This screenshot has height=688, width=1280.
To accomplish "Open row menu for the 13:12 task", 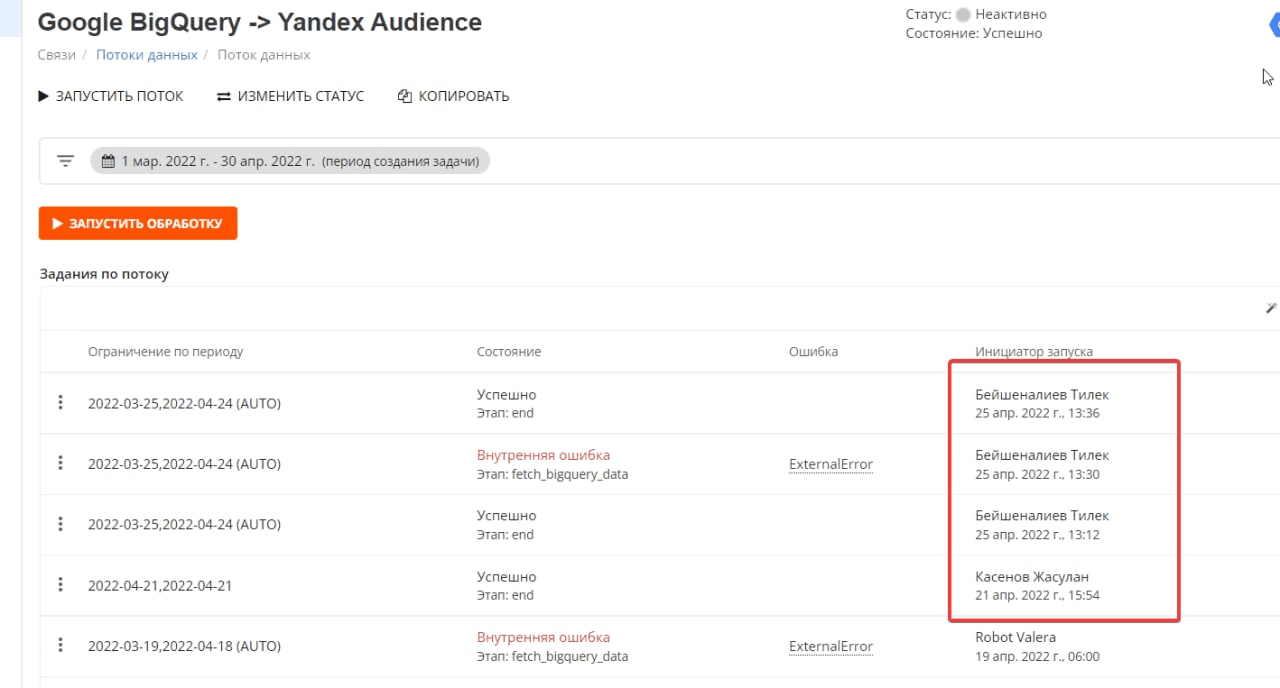I will 60,524.
